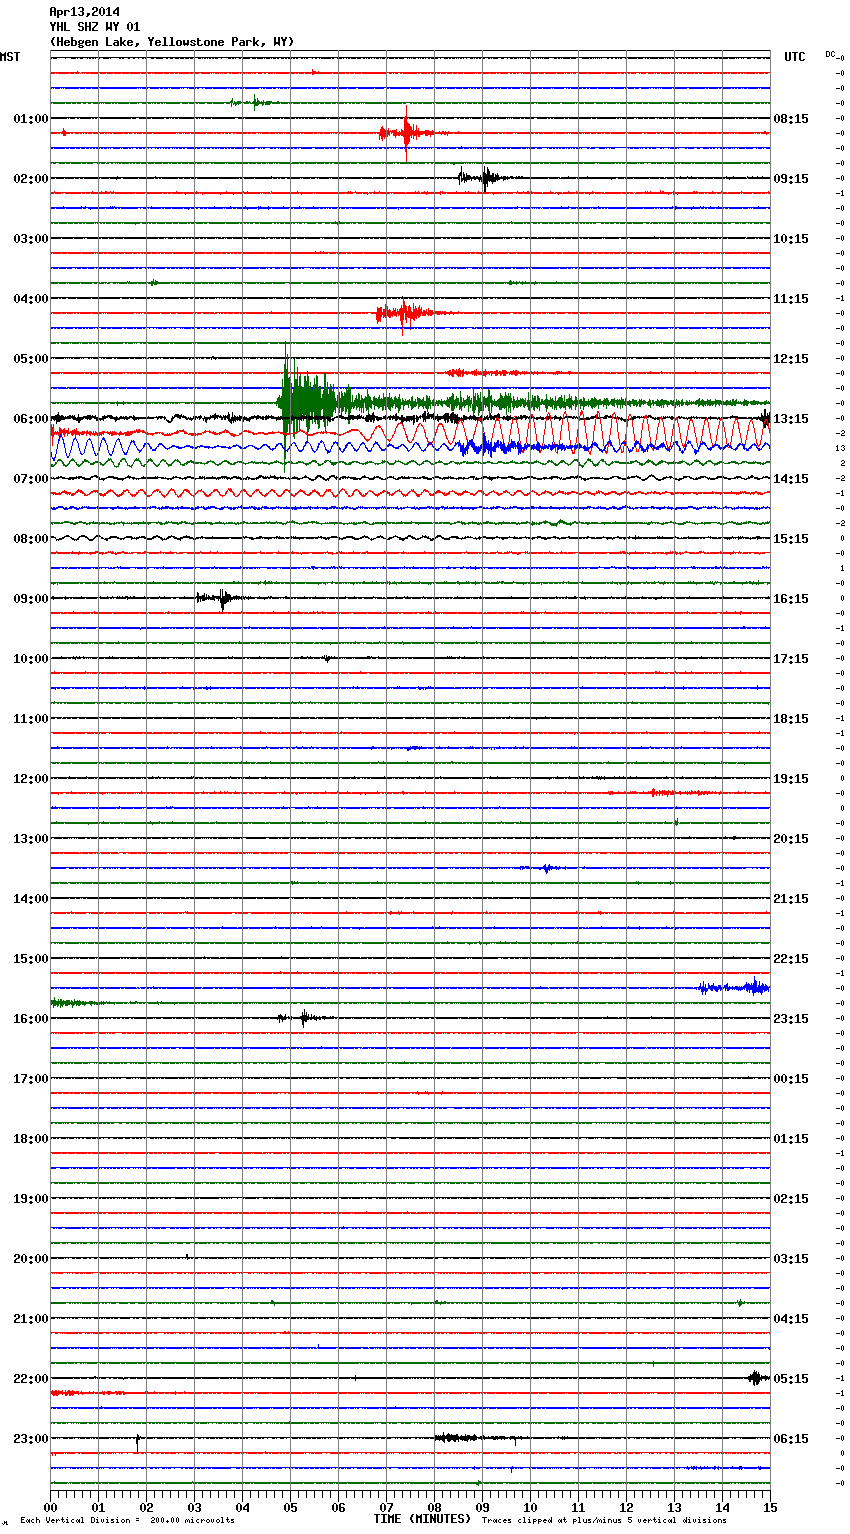This screenshot has width=850, height=1534.
Task: Click the "23:15" UTC time label
Action: click(791, 1019)
